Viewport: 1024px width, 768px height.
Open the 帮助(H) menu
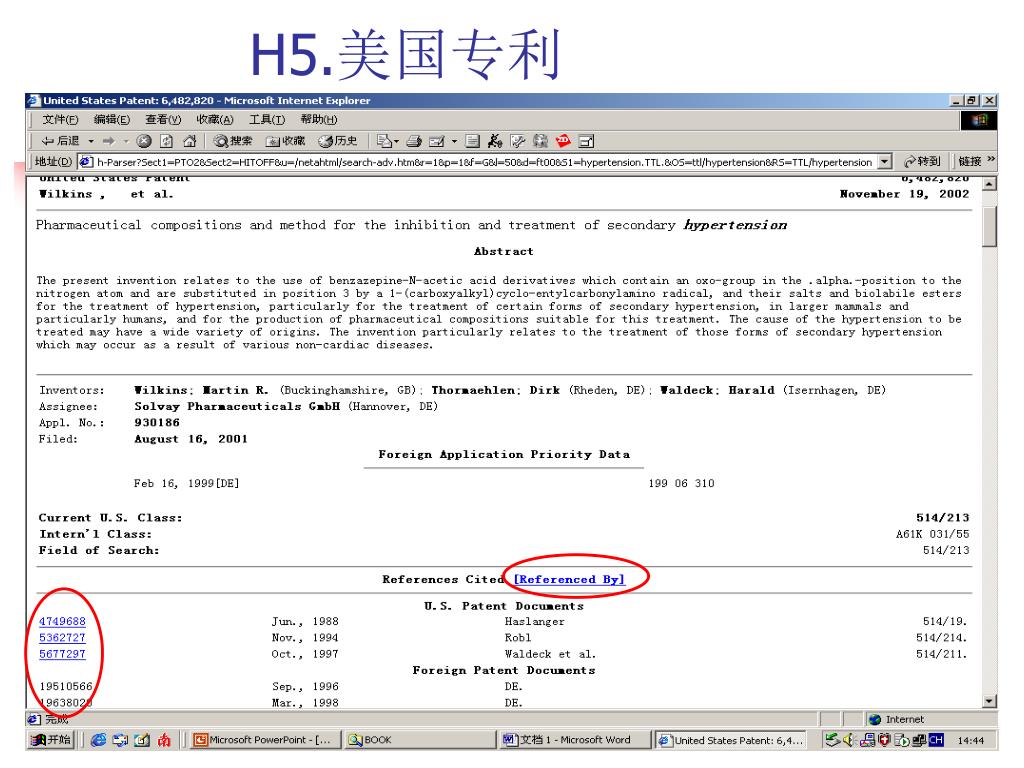319,120
